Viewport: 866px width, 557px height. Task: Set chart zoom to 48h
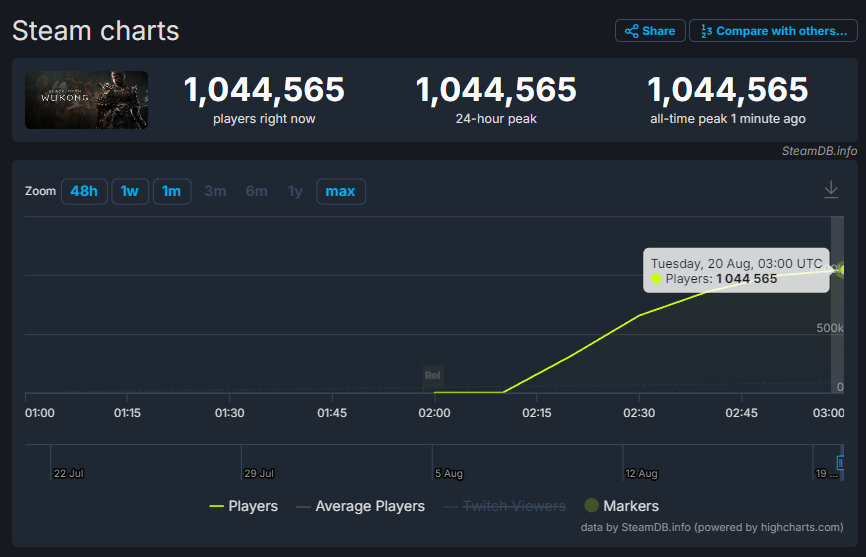84,192
